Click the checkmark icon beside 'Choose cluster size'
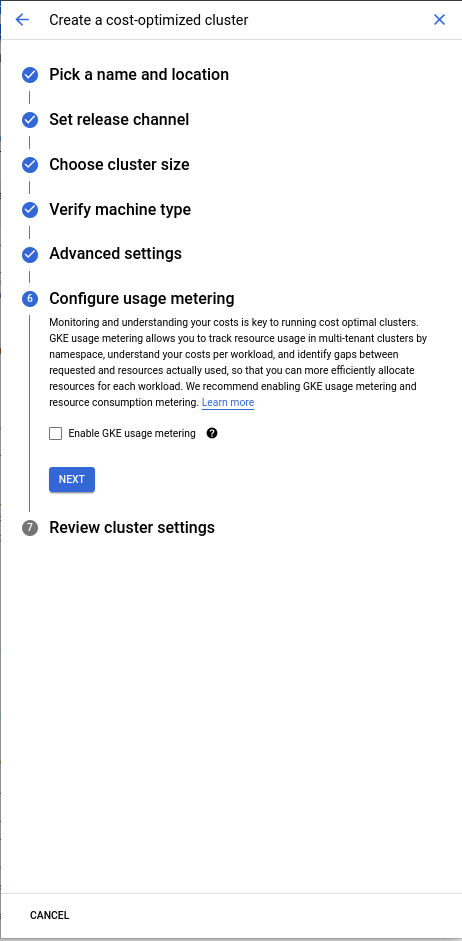The image size is (462, 941). [30, 164]
